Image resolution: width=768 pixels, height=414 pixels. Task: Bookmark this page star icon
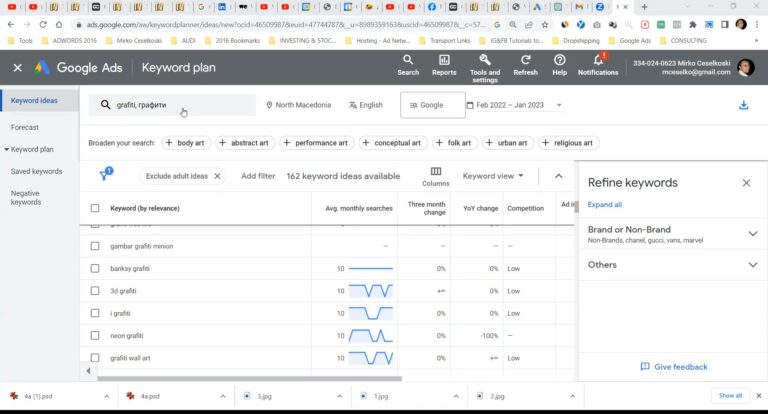tap(545, 24)
